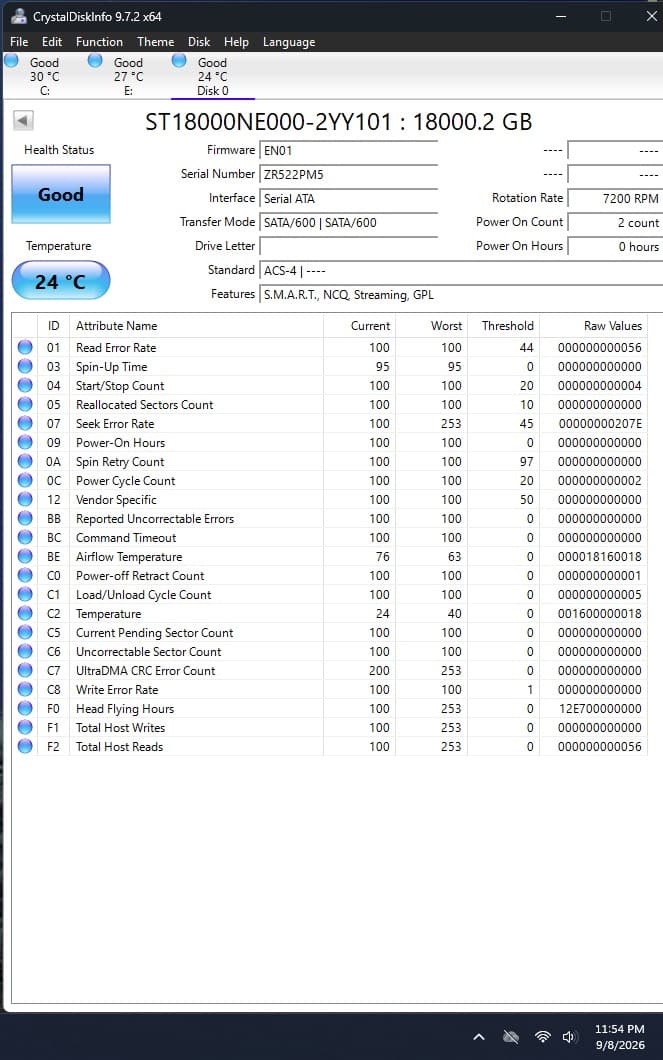The image size is (663, 1060).
Task: Click raw value 12E700000000
Action: [600, 709]
